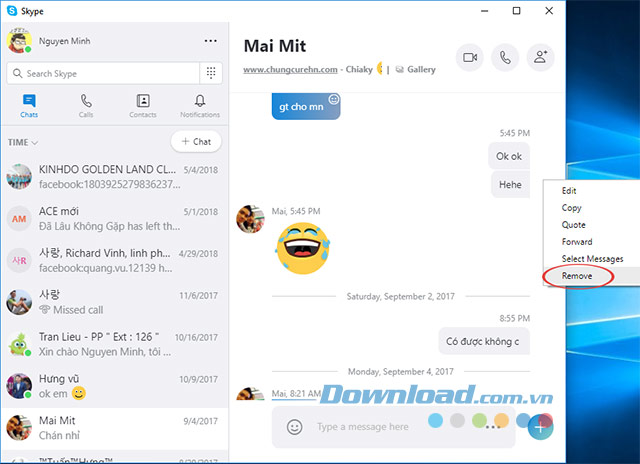Image resolution: width=640 pixels, height=464 pixels.
Task: Open the Contacts tab
Action: [x=143, y=106]
